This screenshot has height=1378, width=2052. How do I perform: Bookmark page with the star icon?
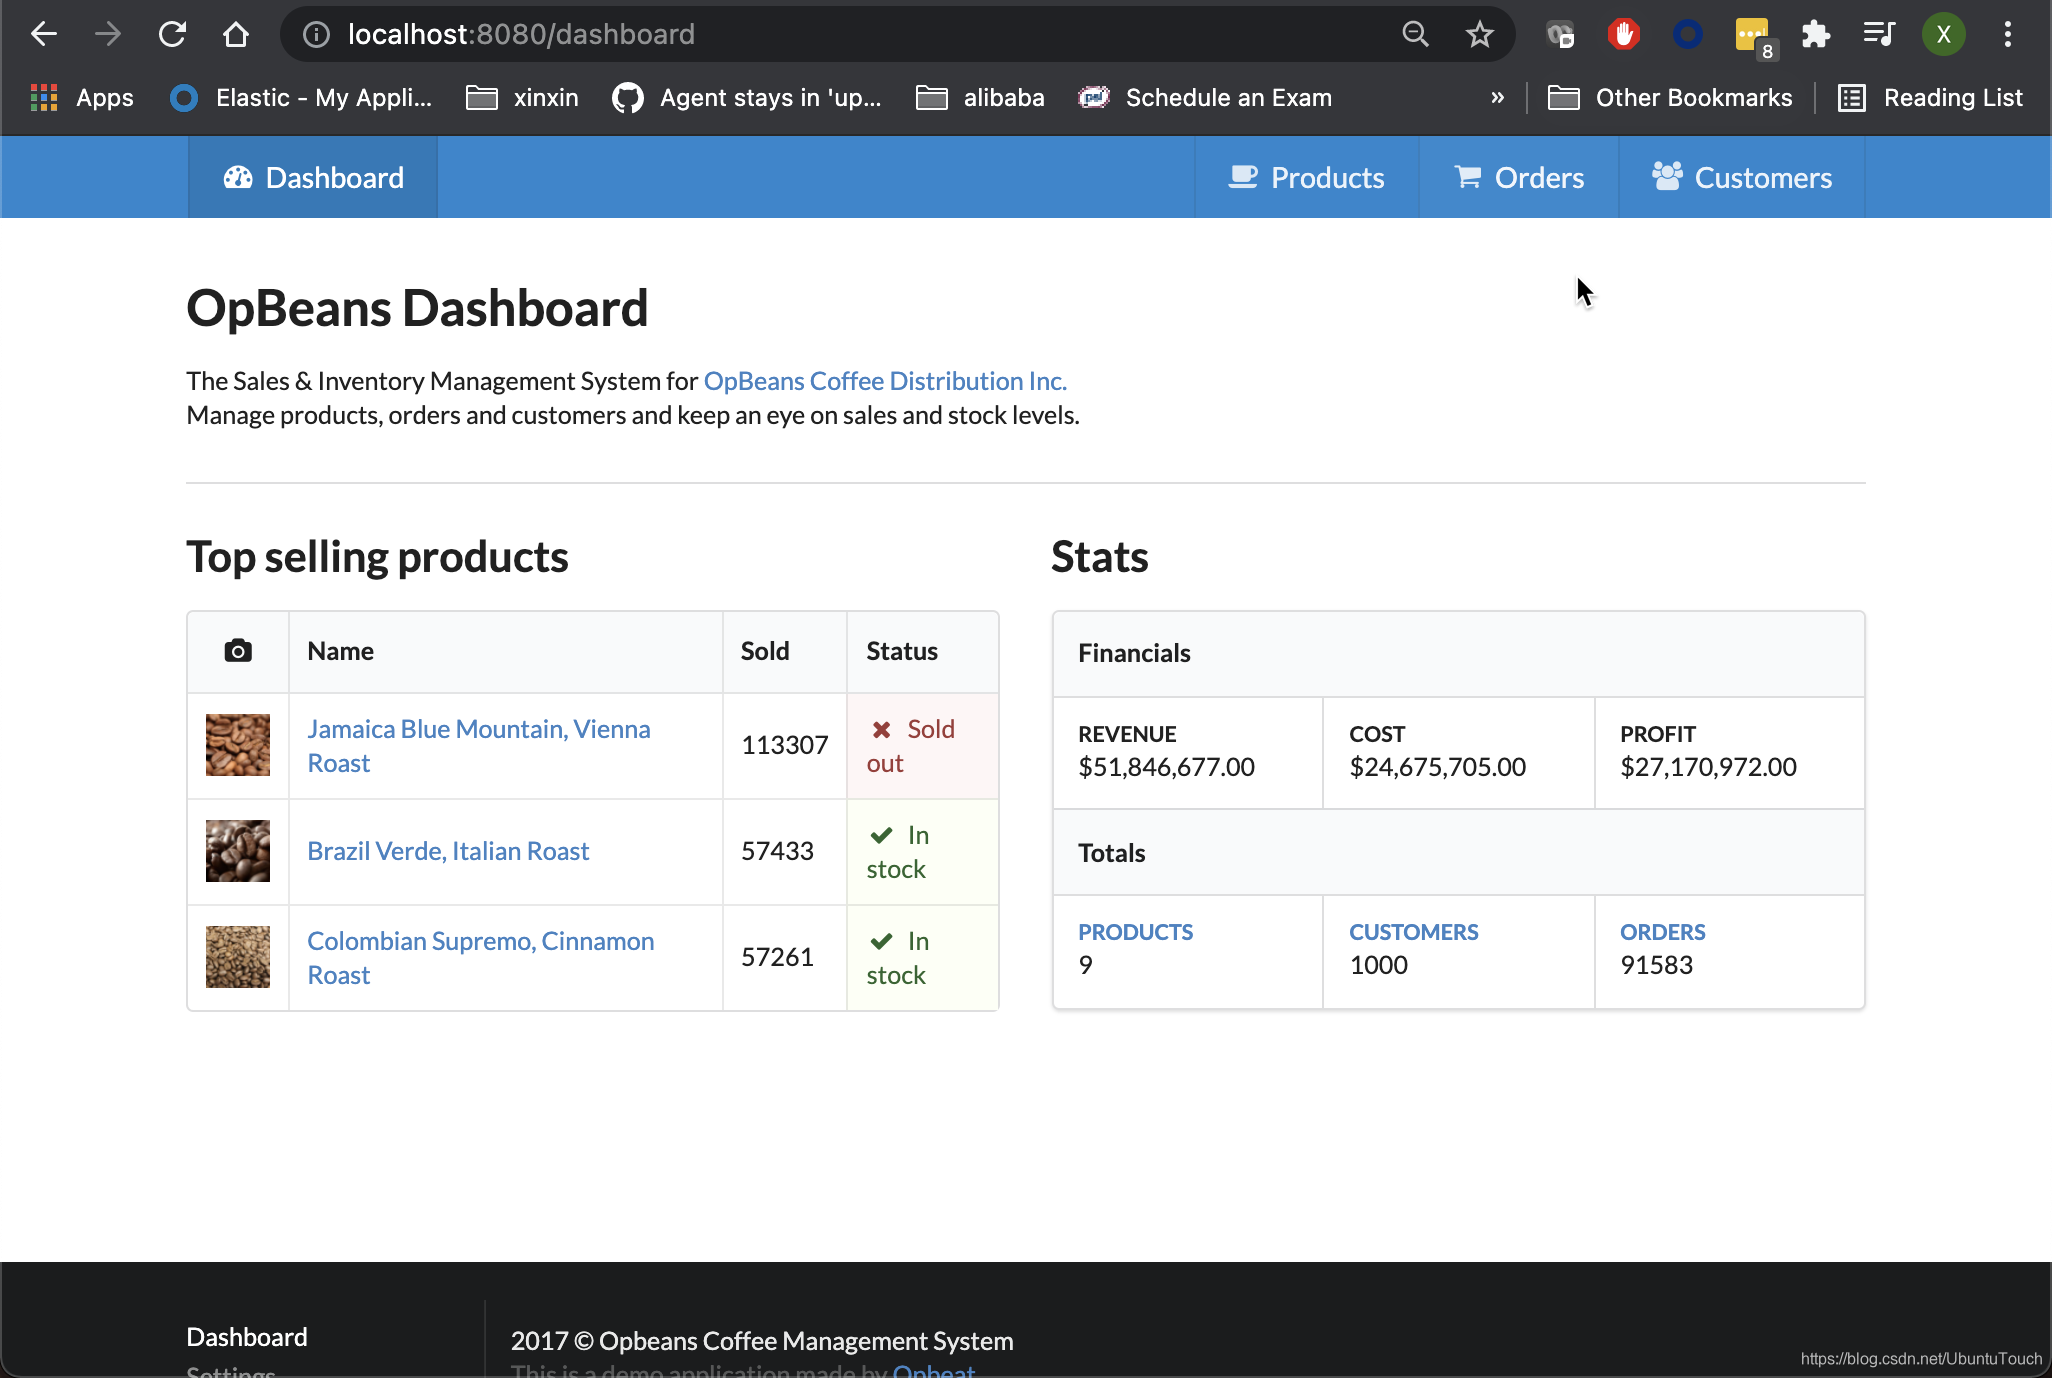point(1479,34)
